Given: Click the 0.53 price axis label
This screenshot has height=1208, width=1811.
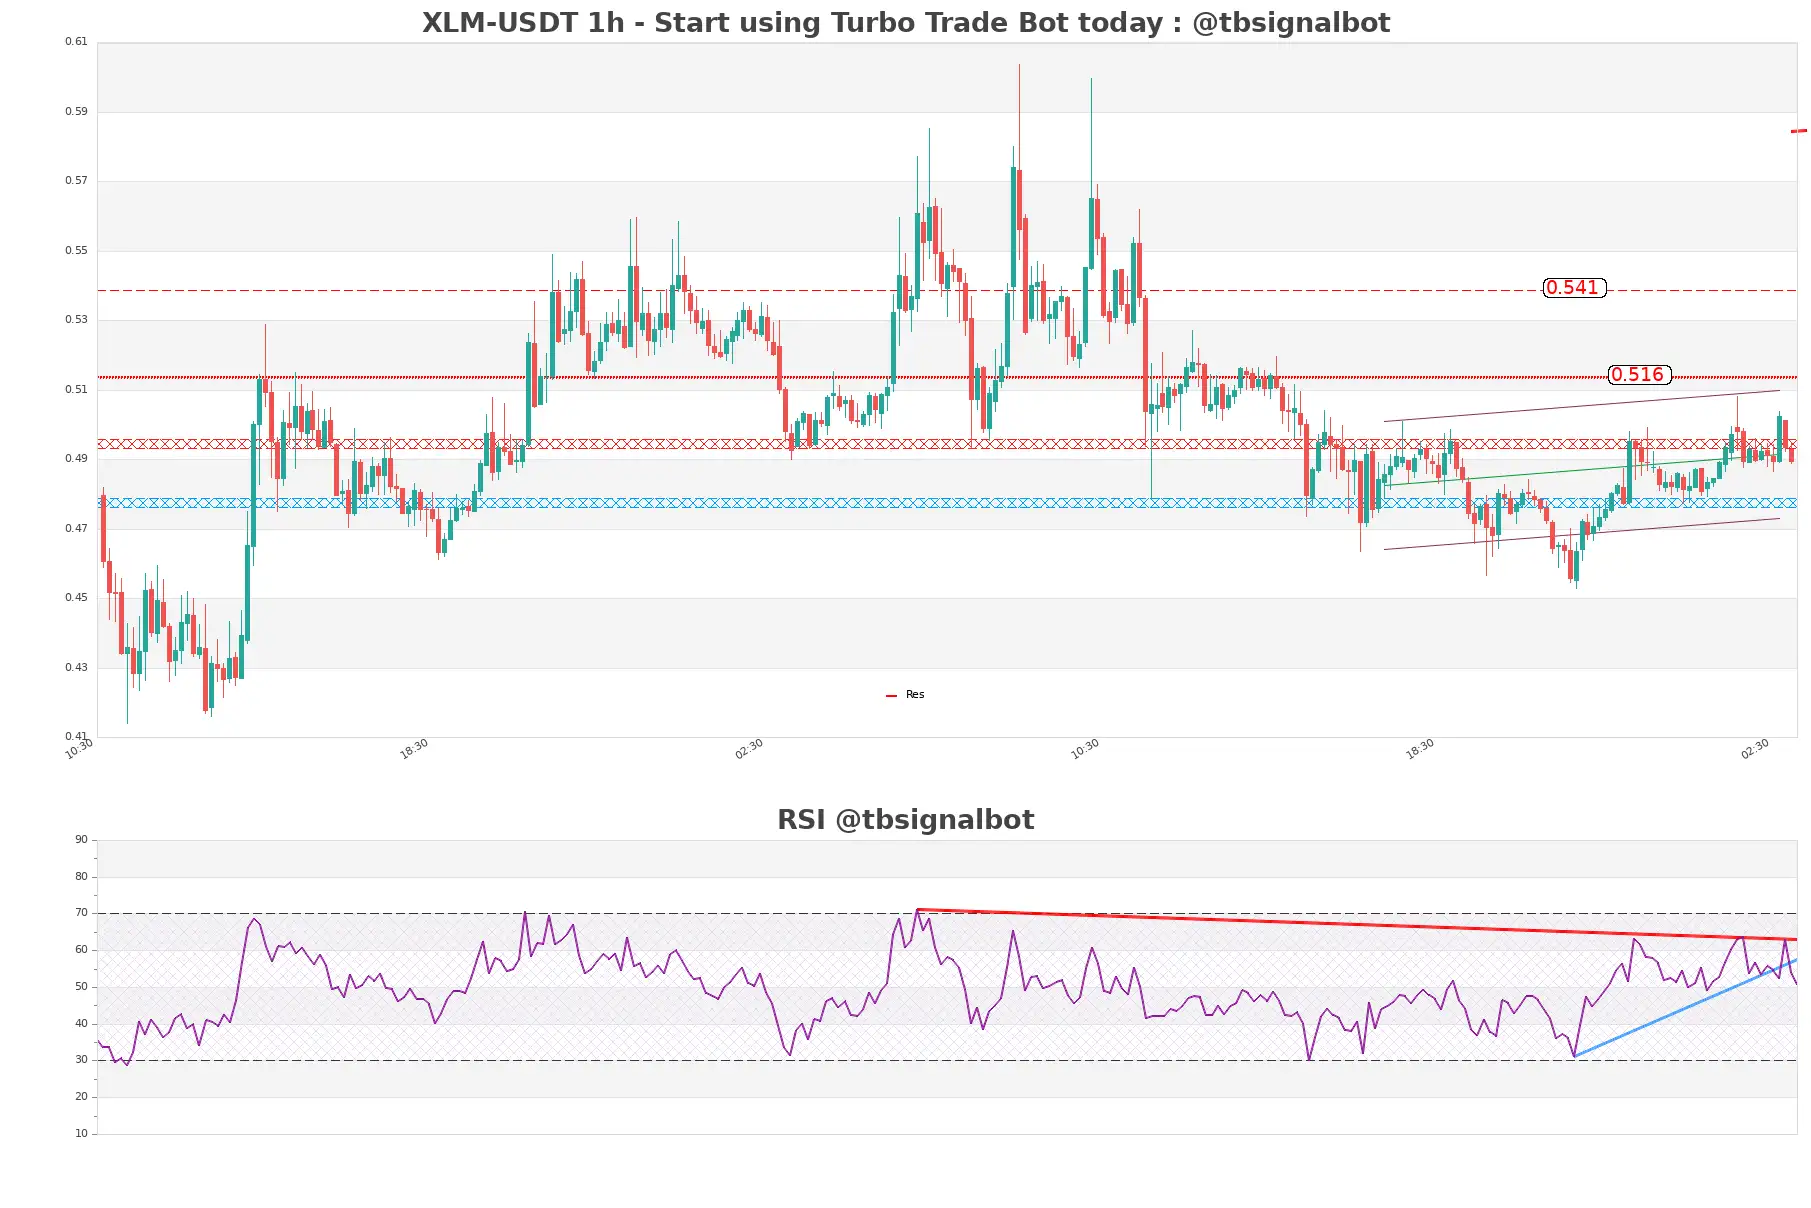Looking at the screenshot, I should coord(76,320).
